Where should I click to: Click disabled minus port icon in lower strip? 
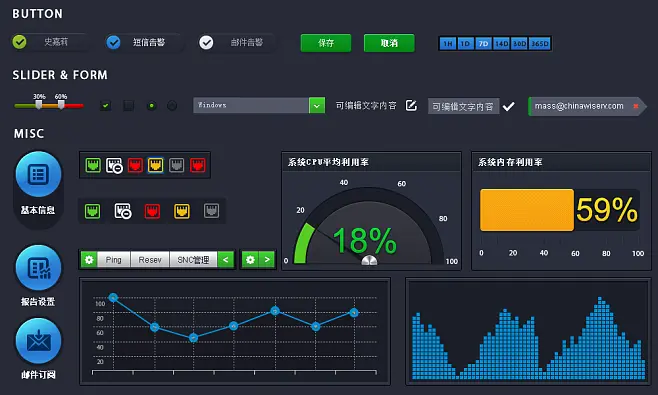pos(123,211)
